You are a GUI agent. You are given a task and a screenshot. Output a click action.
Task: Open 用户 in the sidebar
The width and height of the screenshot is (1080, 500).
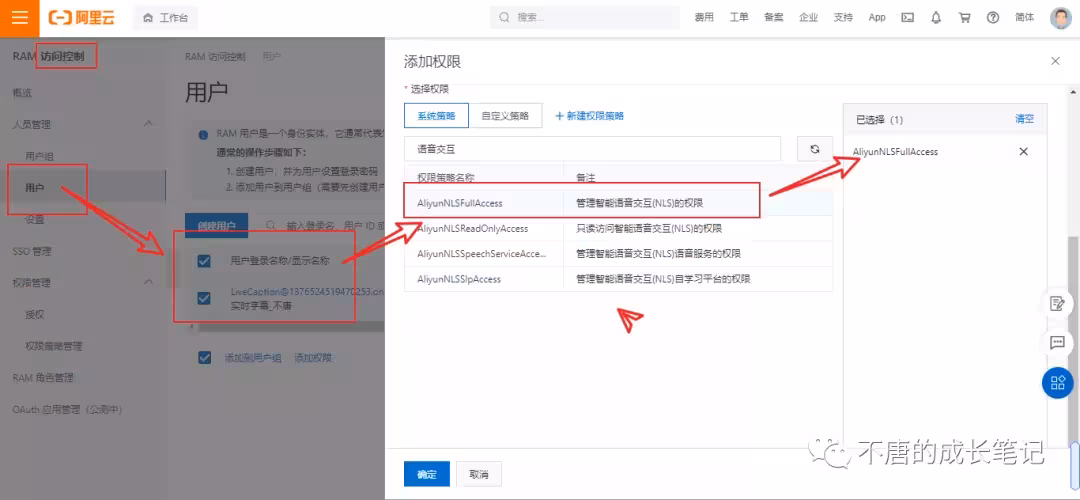[x=34, y=187]
